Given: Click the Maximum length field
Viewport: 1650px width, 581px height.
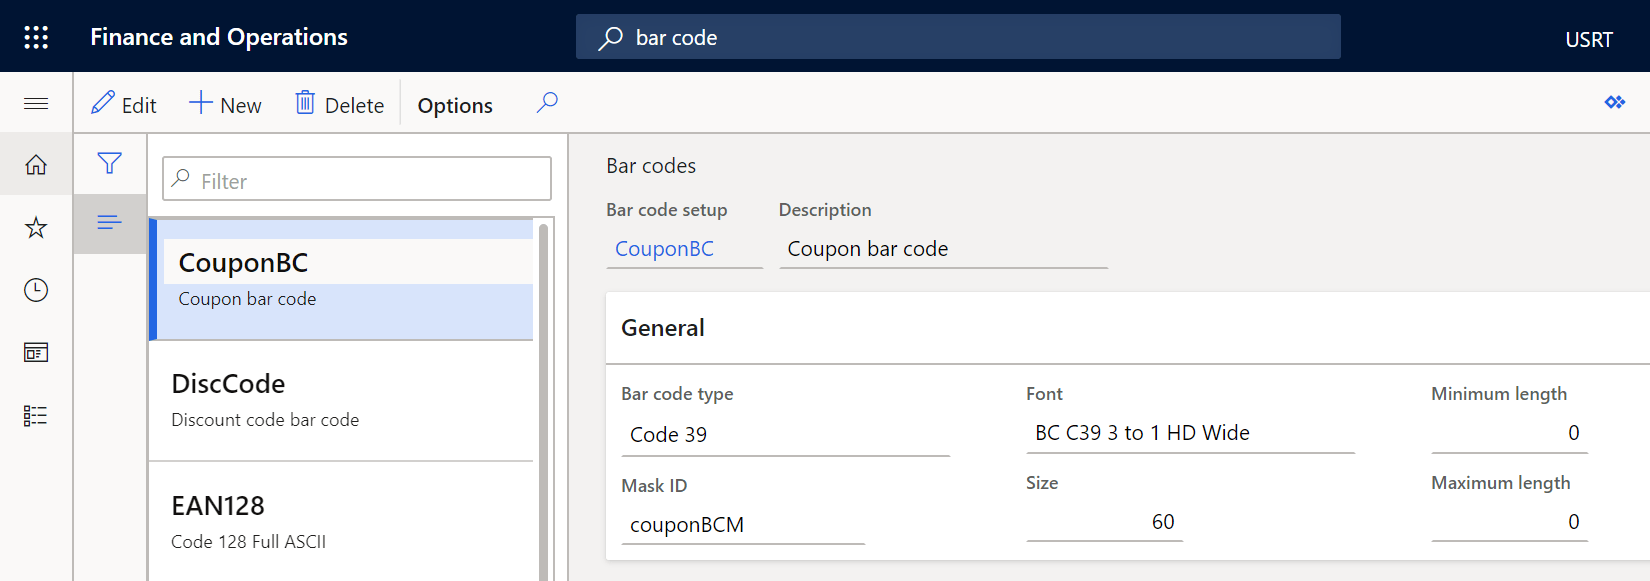Looking at the screenshot, I should pos(1509,522).
